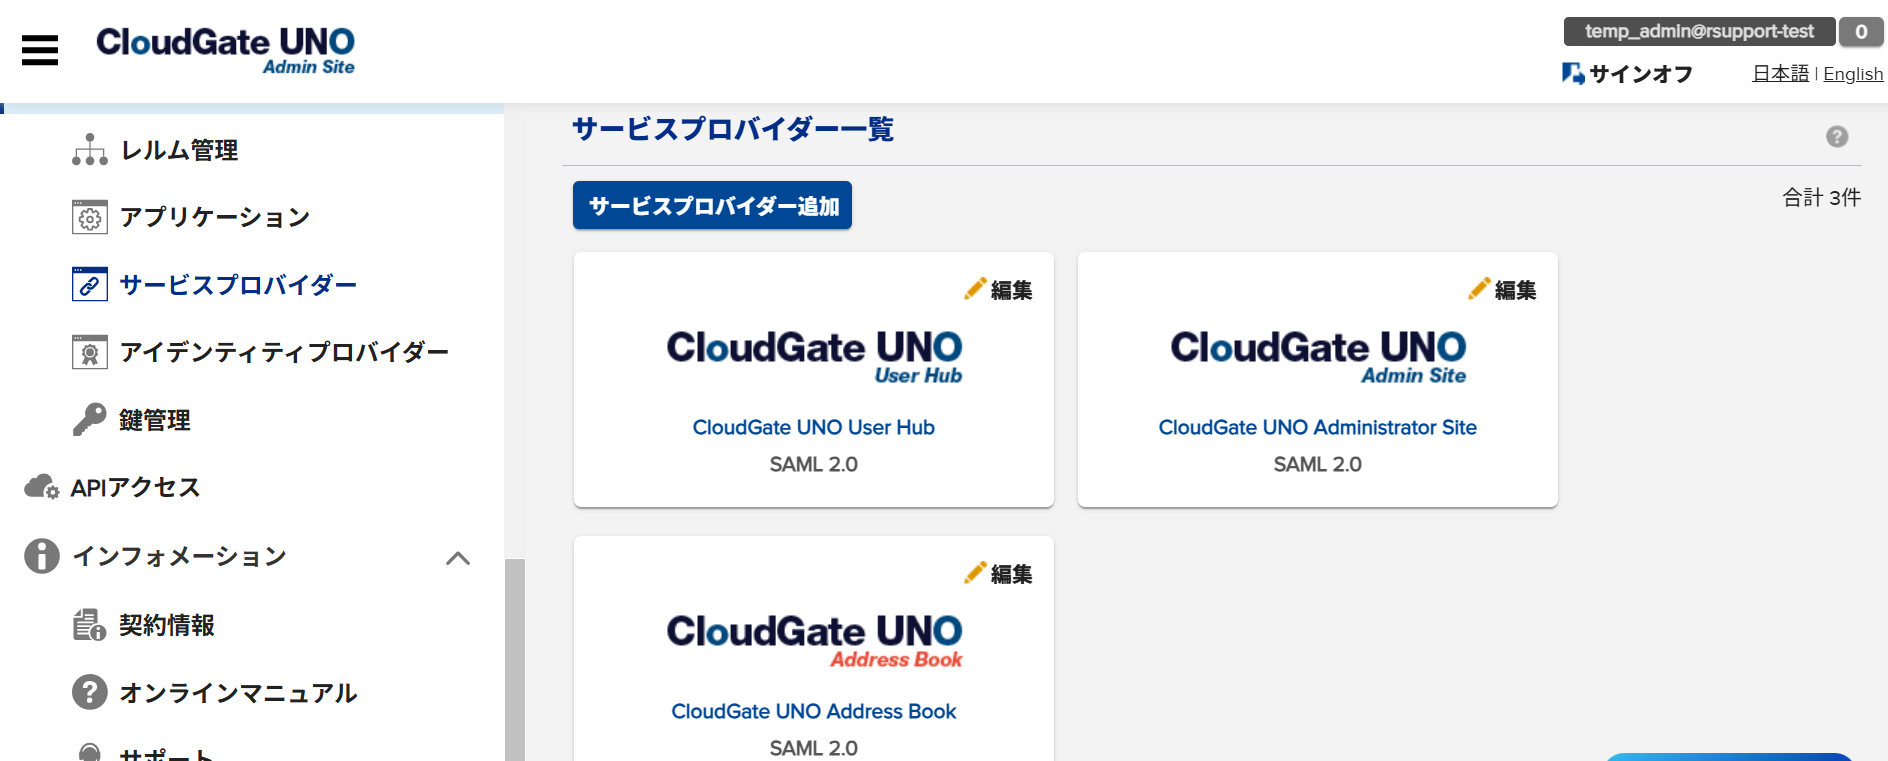Click 編集 on the Administrator Site card
Screen dimensions: 1888x761
1515,290
